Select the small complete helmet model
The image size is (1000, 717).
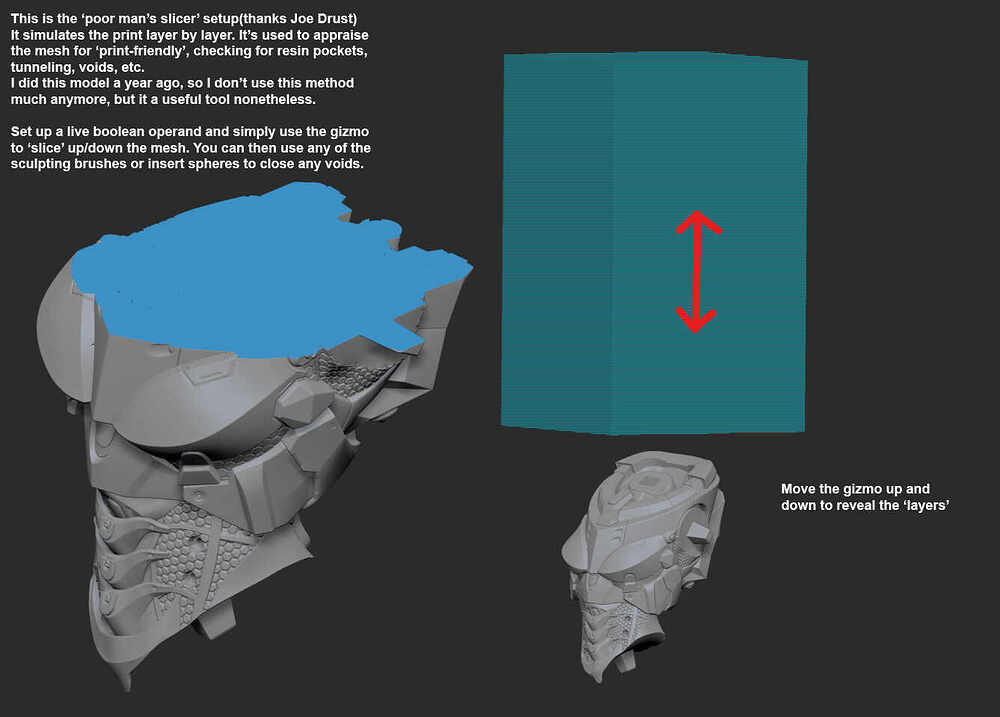click(x=643, y=566)
